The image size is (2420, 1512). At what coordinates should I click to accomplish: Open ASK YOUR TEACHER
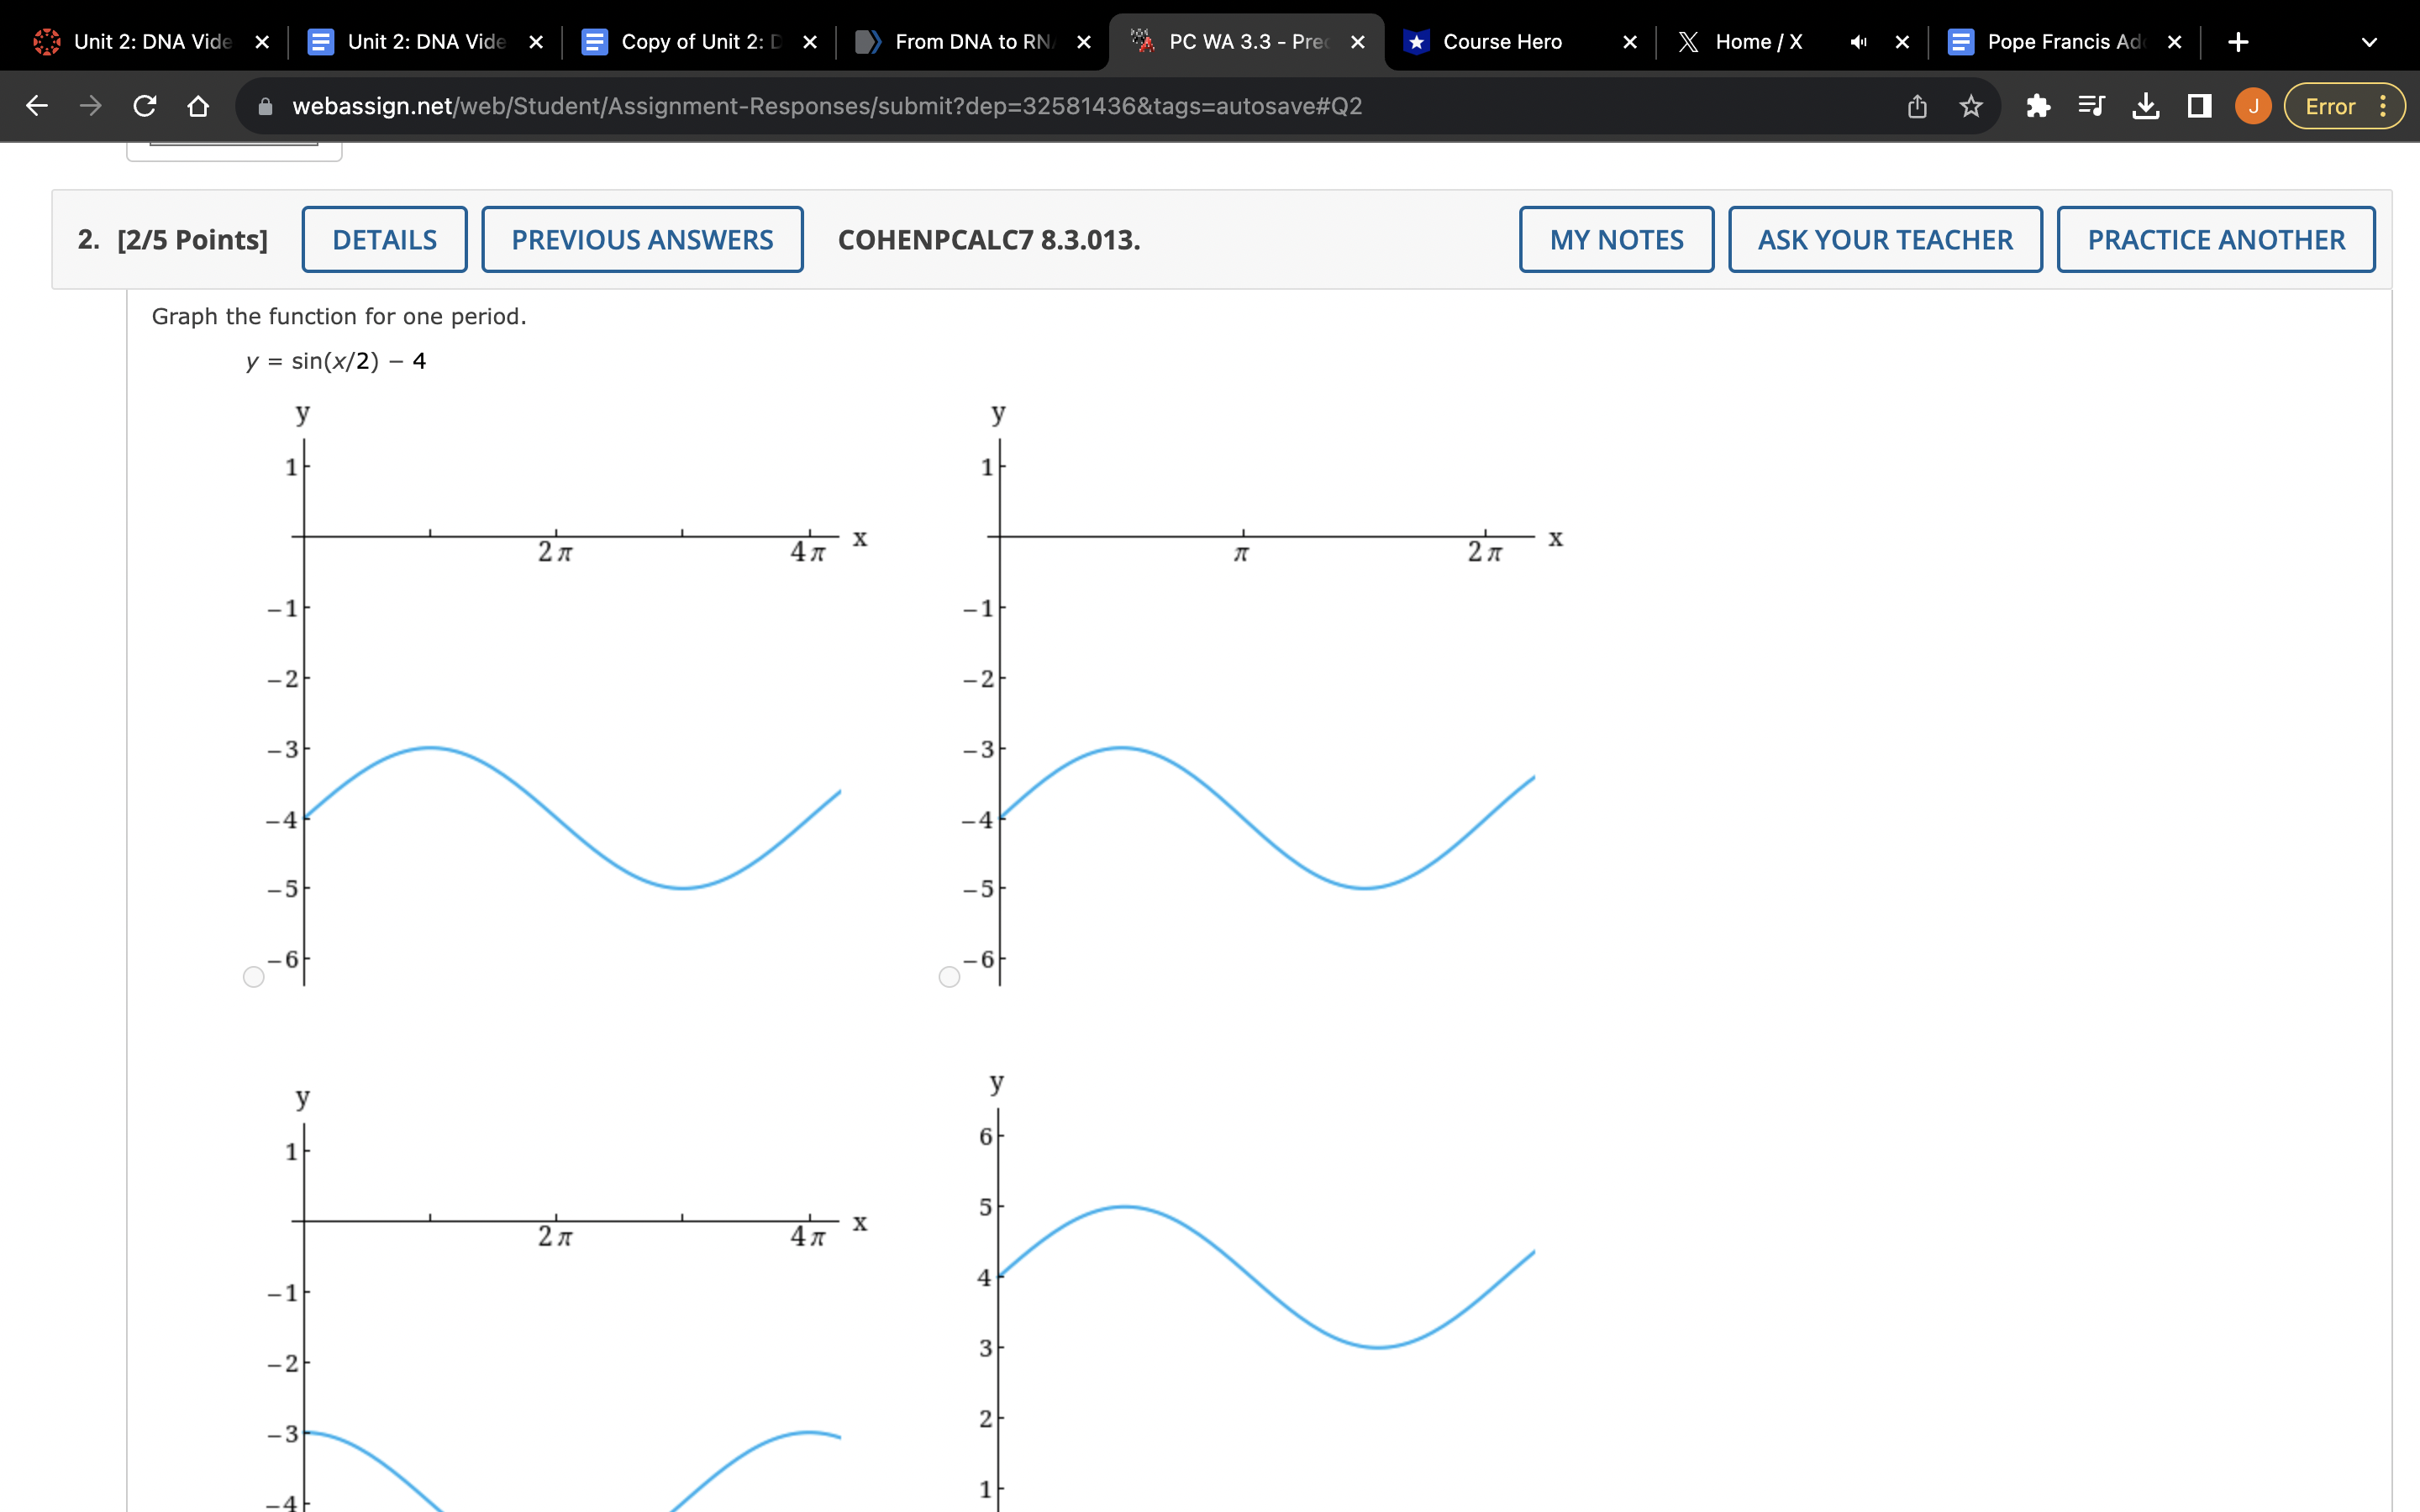pos(1884,240)
